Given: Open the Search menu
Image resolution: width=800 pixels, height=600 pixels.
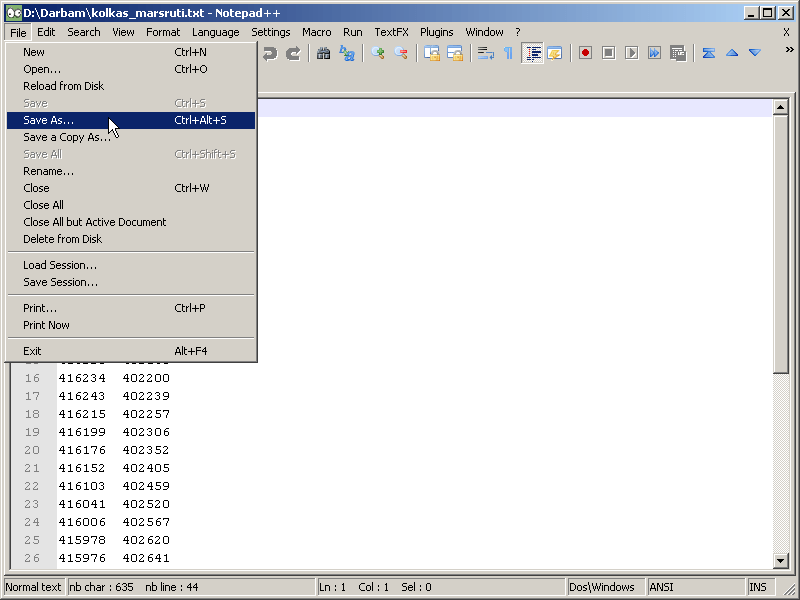Looking at the screenshot, I should pos(84,32).
